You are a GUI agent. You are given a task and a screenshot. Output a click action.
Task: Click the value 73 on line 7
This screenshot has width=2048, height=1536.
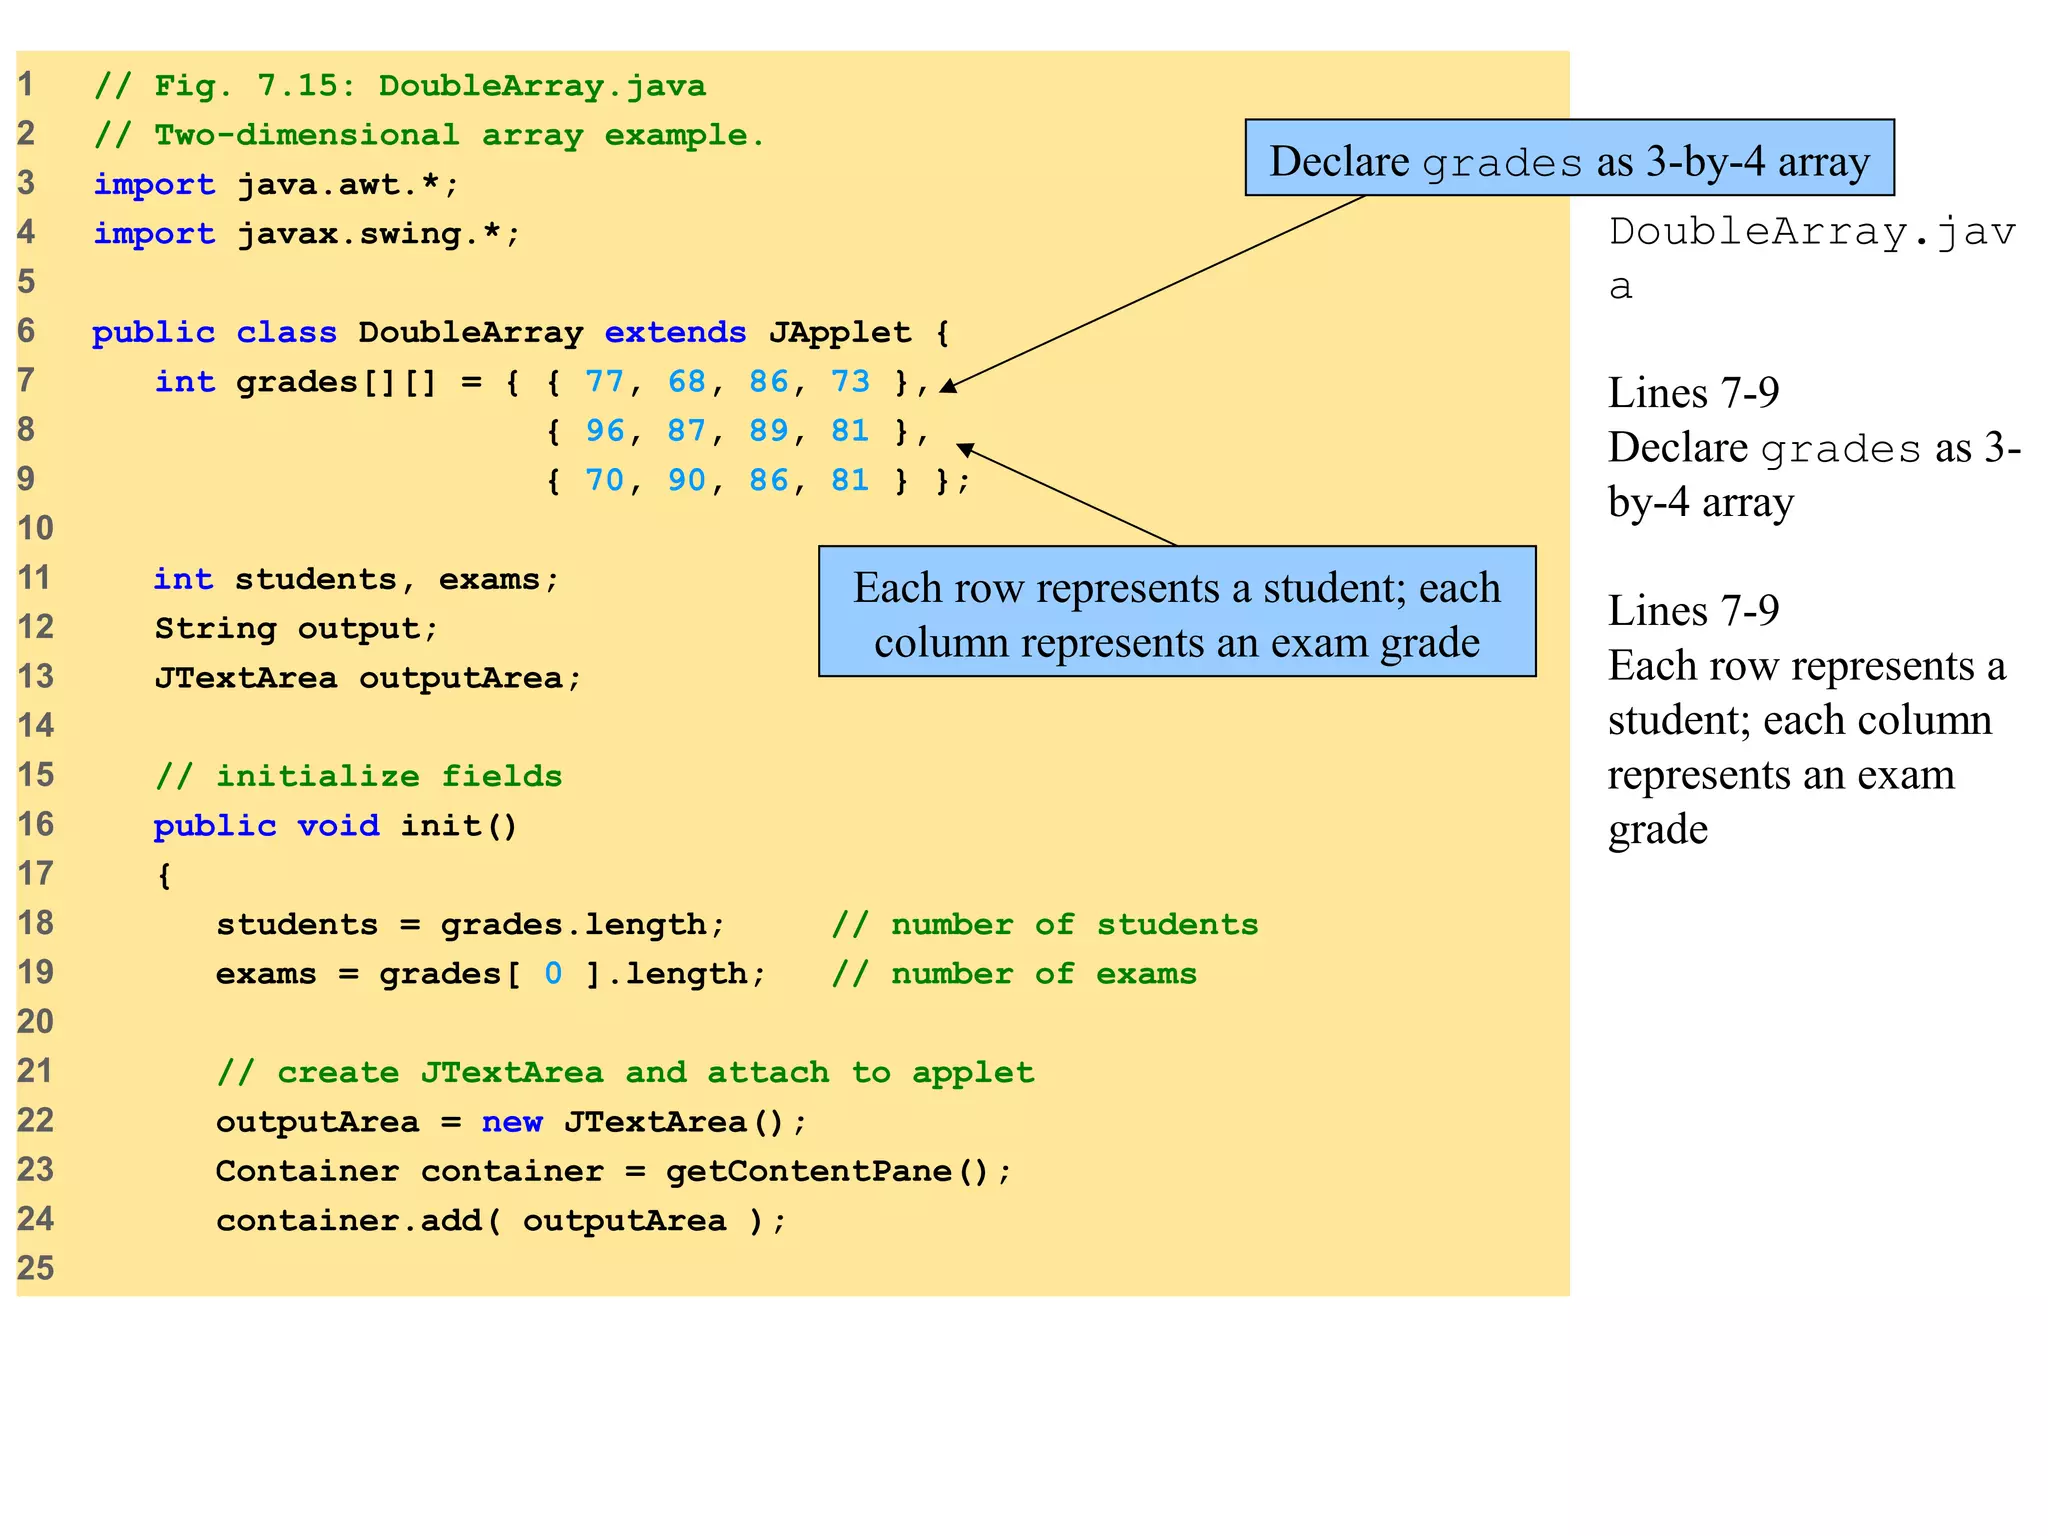tap(850, 382)
